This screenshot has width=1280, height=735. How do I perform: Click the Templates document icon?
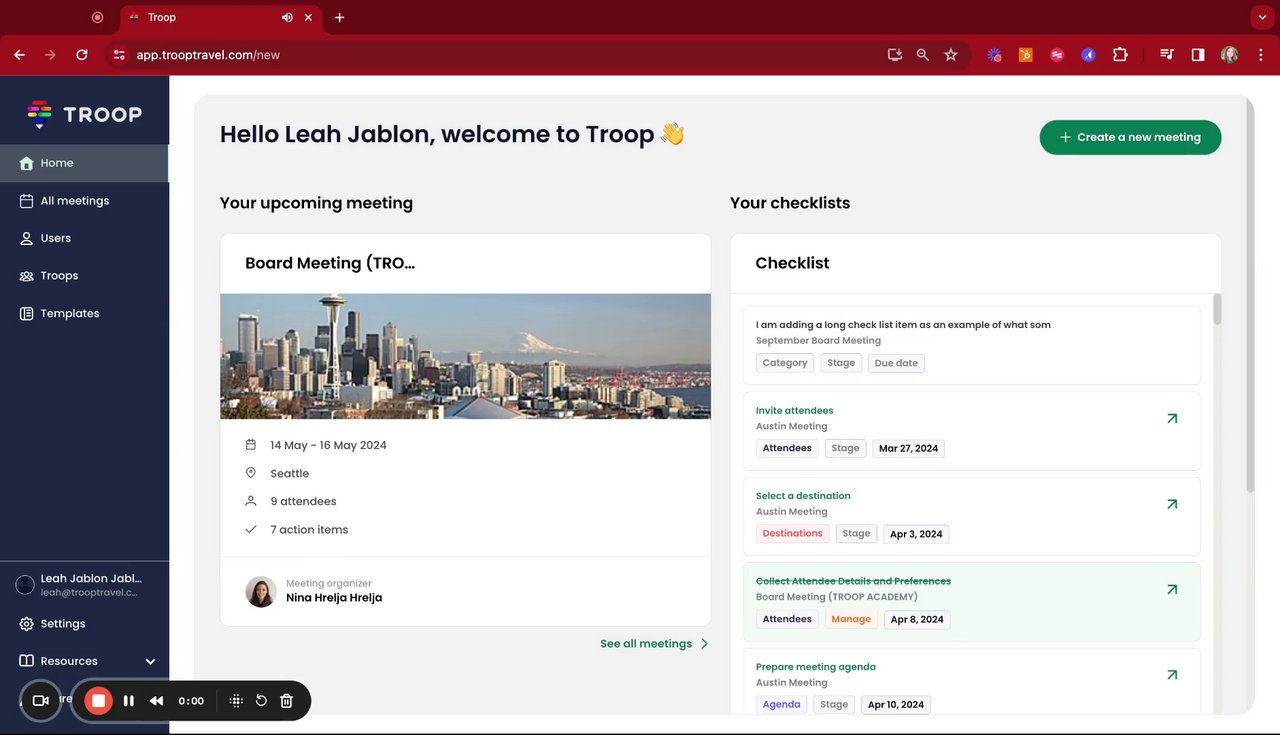point(27,313)
